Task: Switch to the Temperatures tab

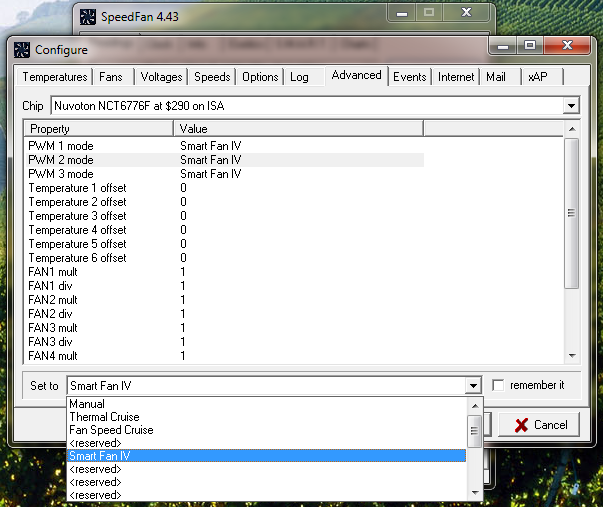Action: [x=55, y=77]
